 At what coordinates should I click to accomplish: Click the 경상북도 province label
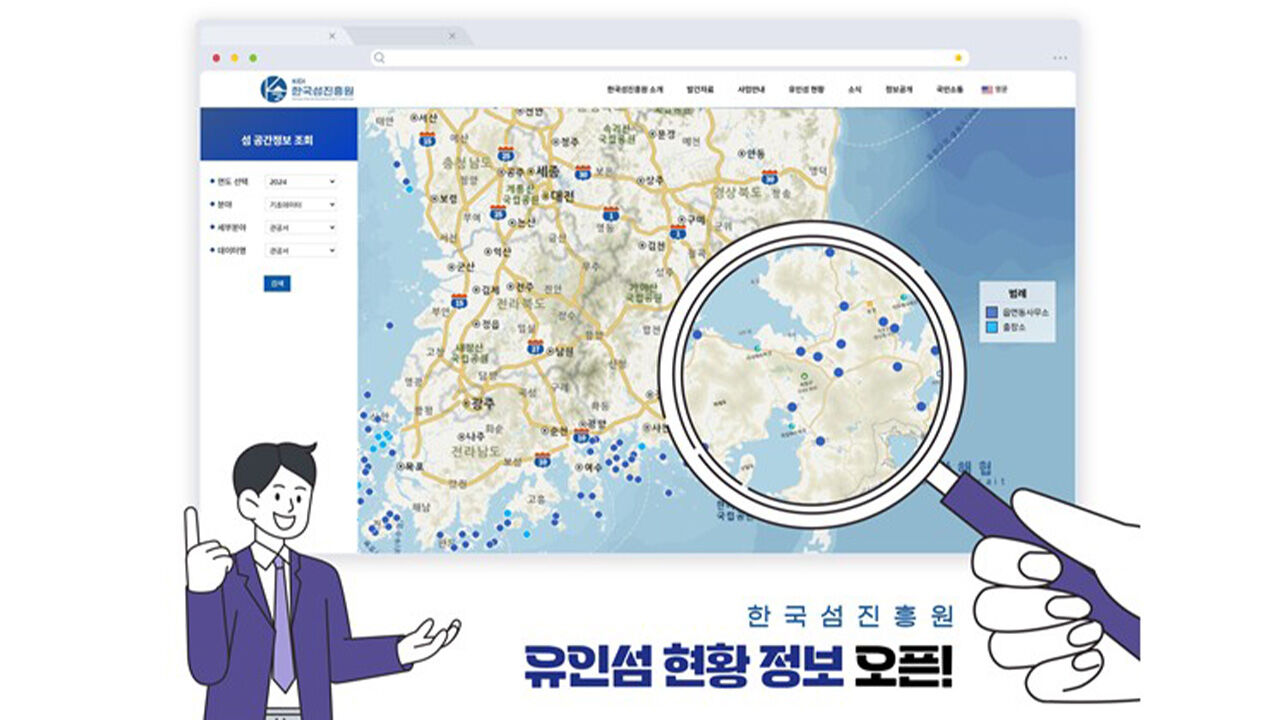737,191
